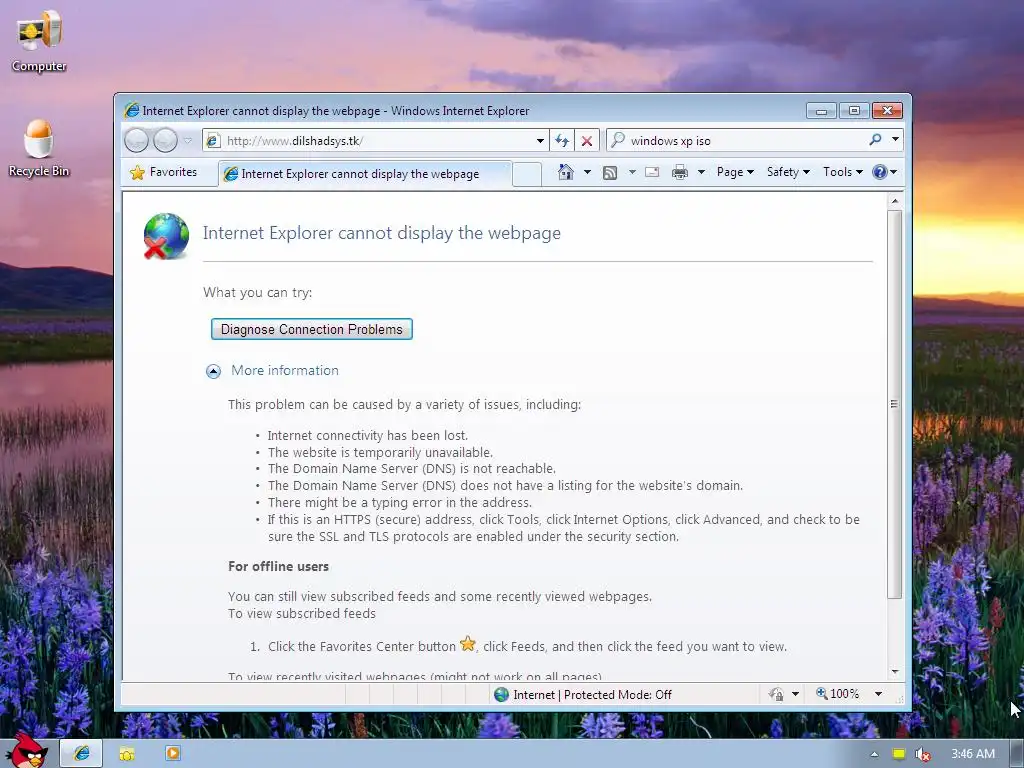The image size is (1024, 768).
Task: Click the Refresh page icon
Action: tap(562, 140)
